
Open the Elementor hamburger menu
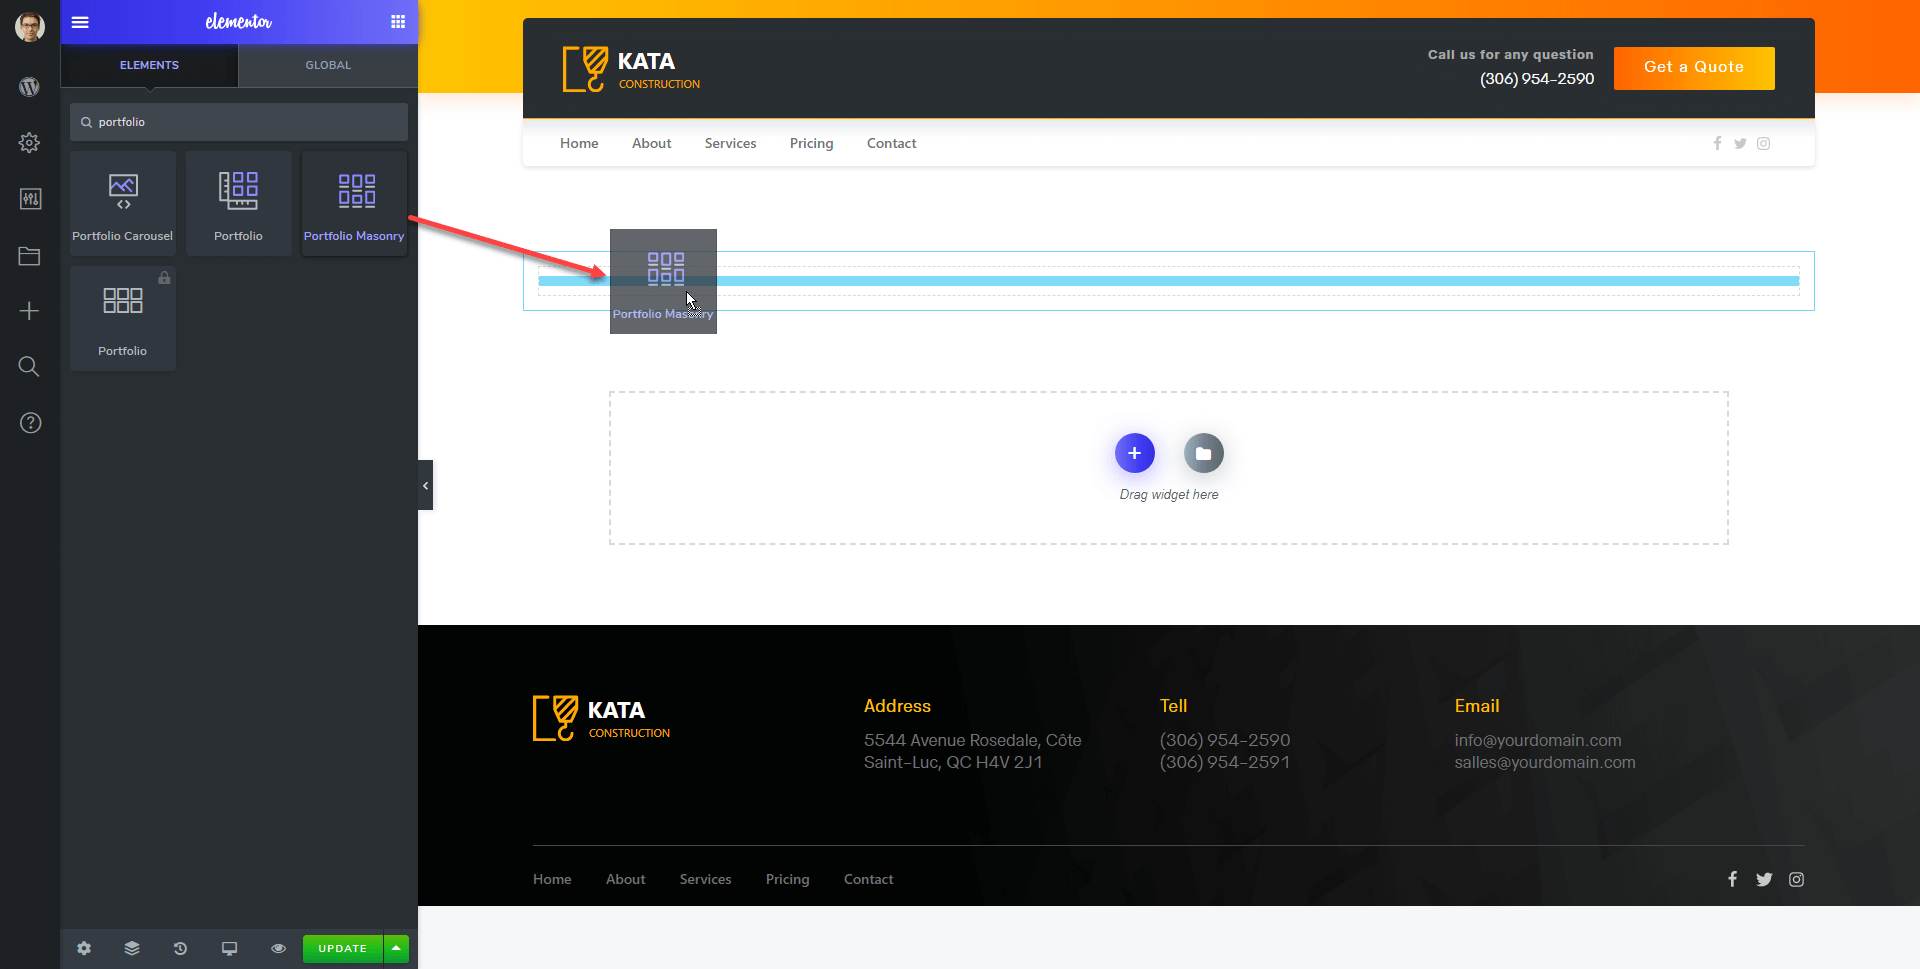(80, 22)
